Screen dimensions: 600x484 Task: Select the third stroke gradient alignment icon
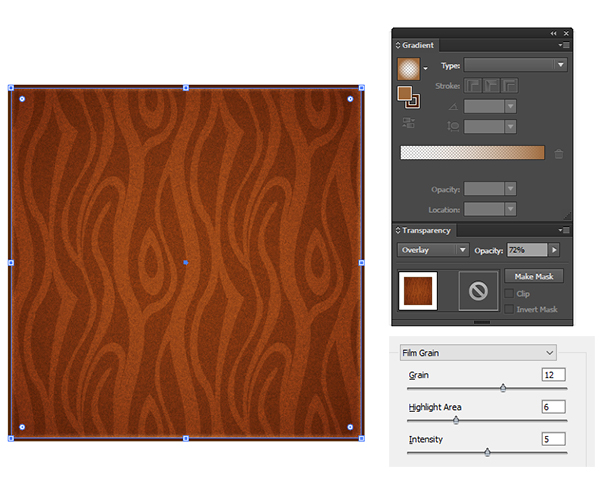[x=510, y=86]
